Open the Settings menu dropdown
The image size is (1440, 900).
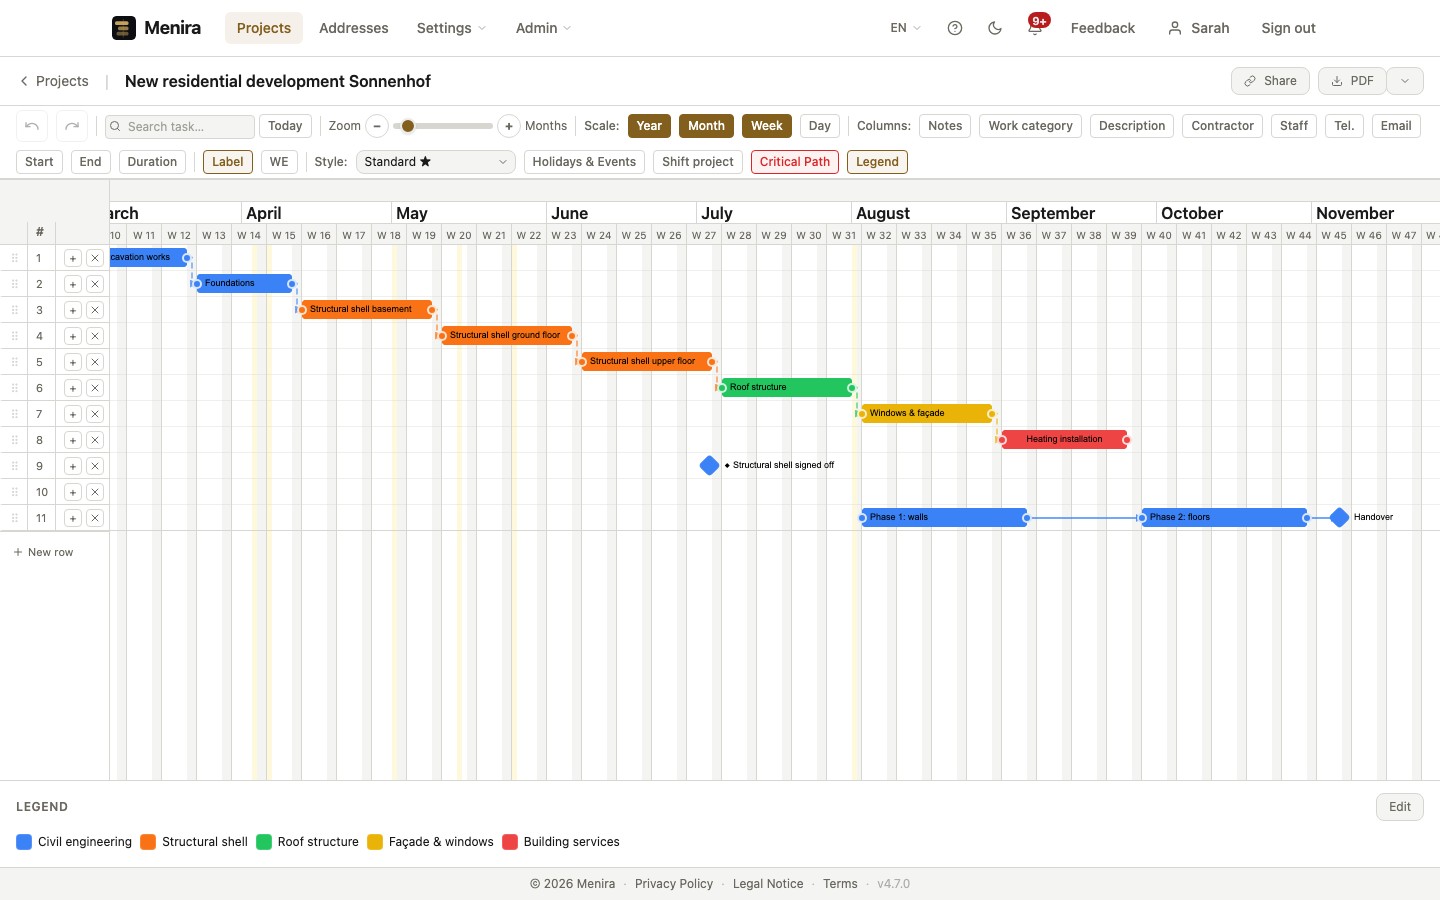451,28
